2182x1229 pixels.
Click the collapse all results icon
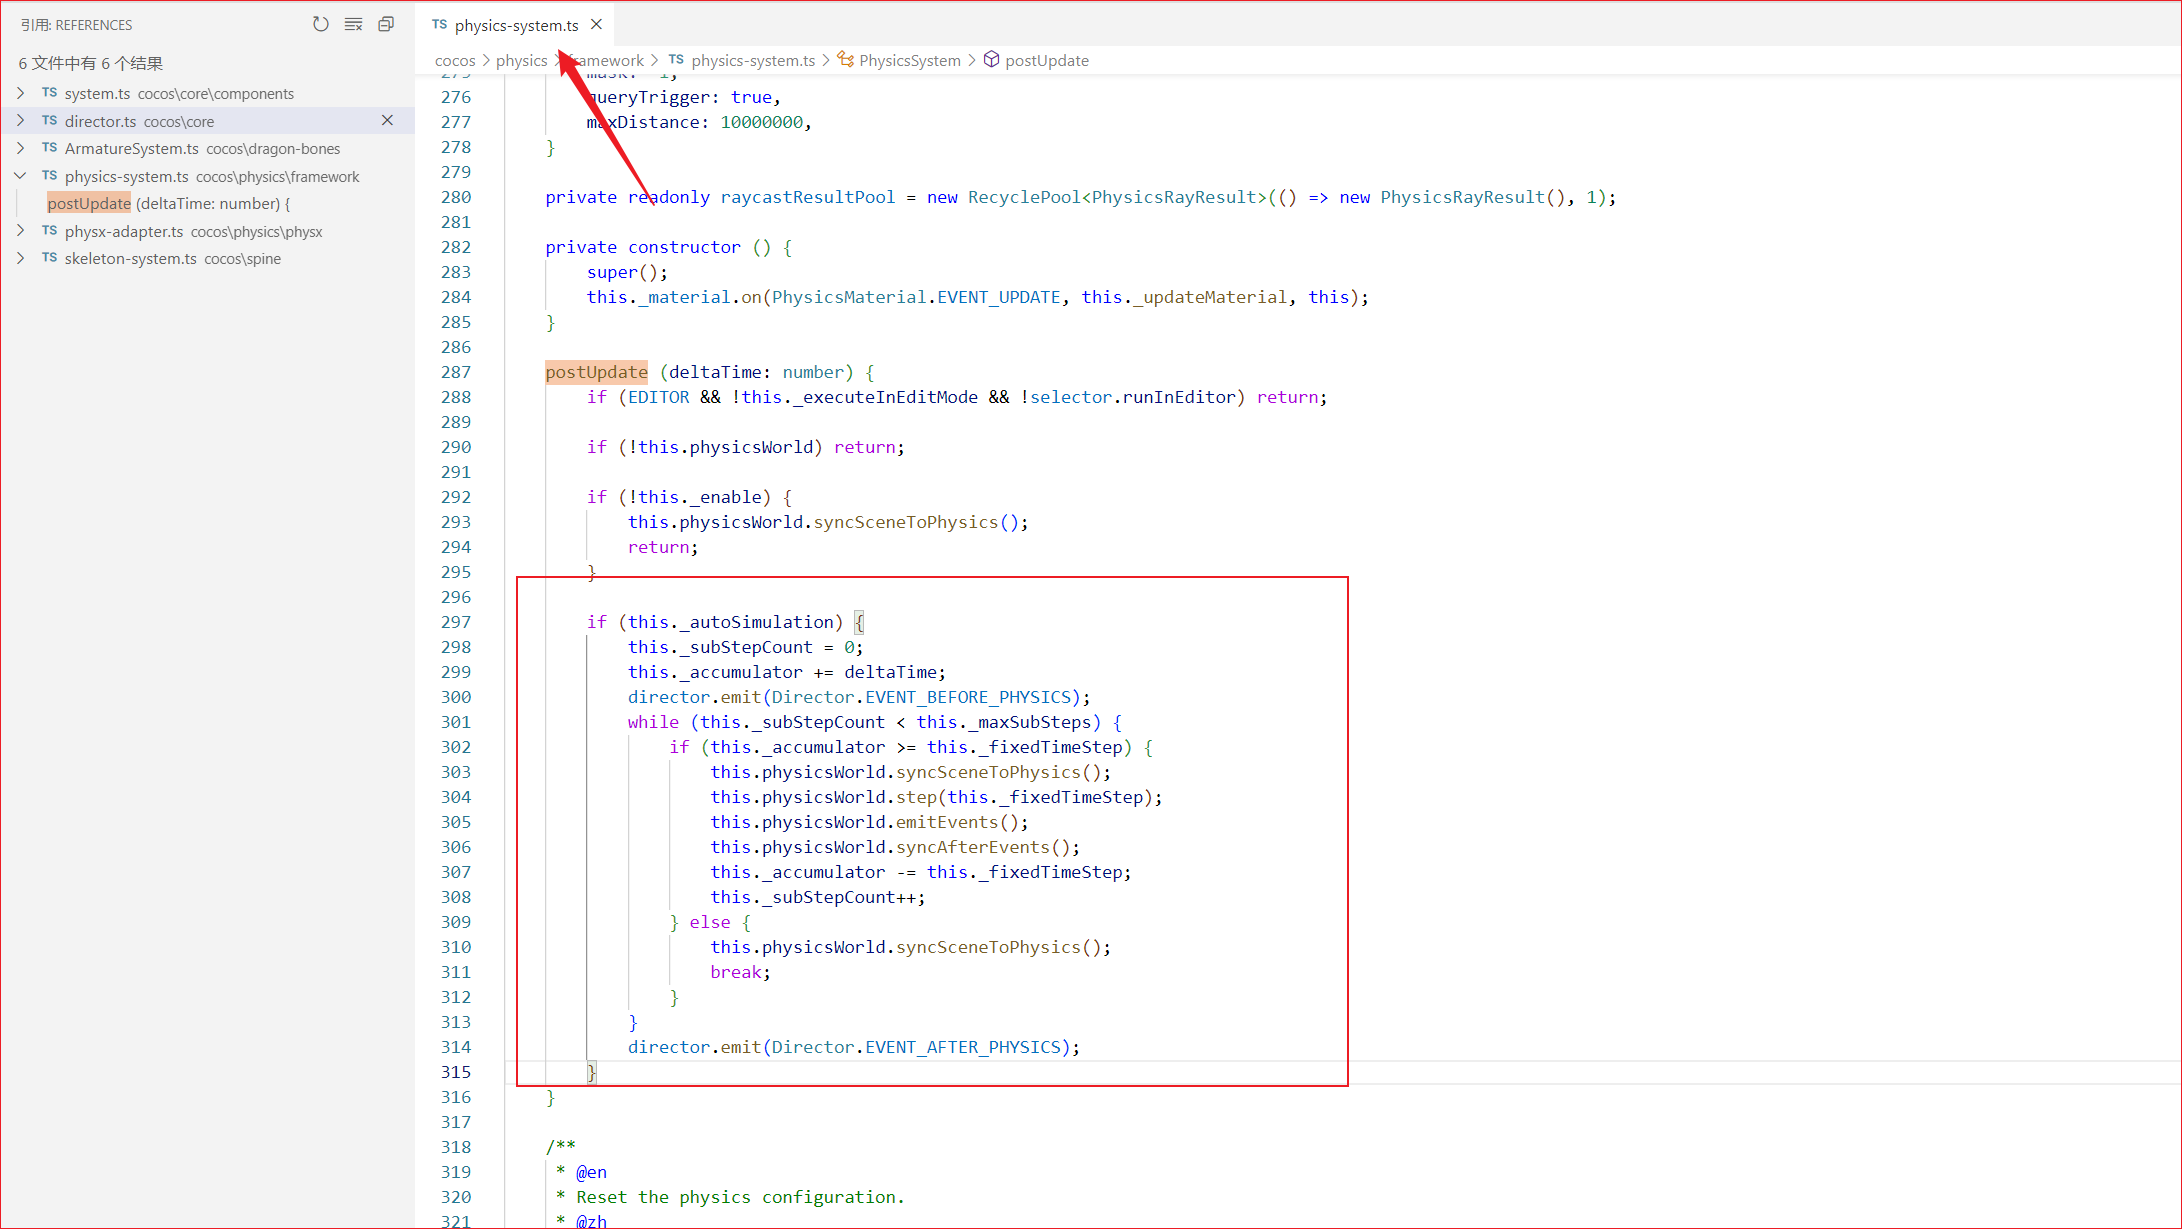[386, 24]
